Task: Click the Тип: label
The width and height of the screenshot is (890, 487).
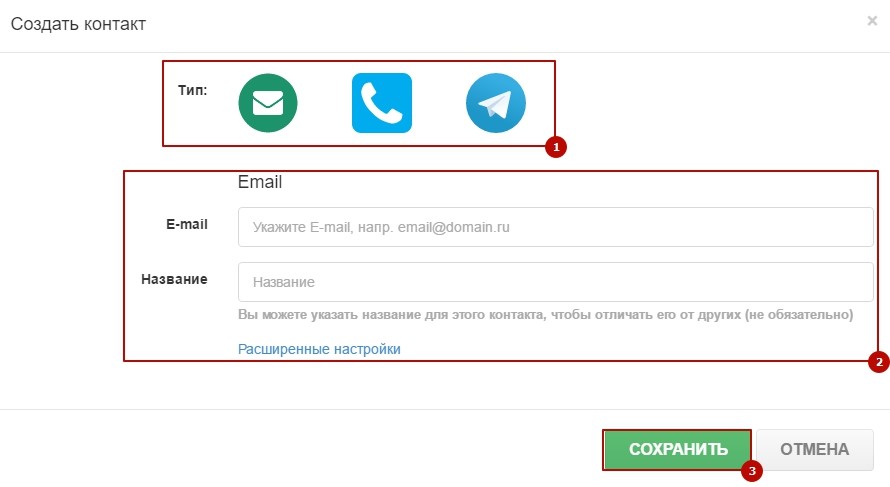Action: point(192,90)
